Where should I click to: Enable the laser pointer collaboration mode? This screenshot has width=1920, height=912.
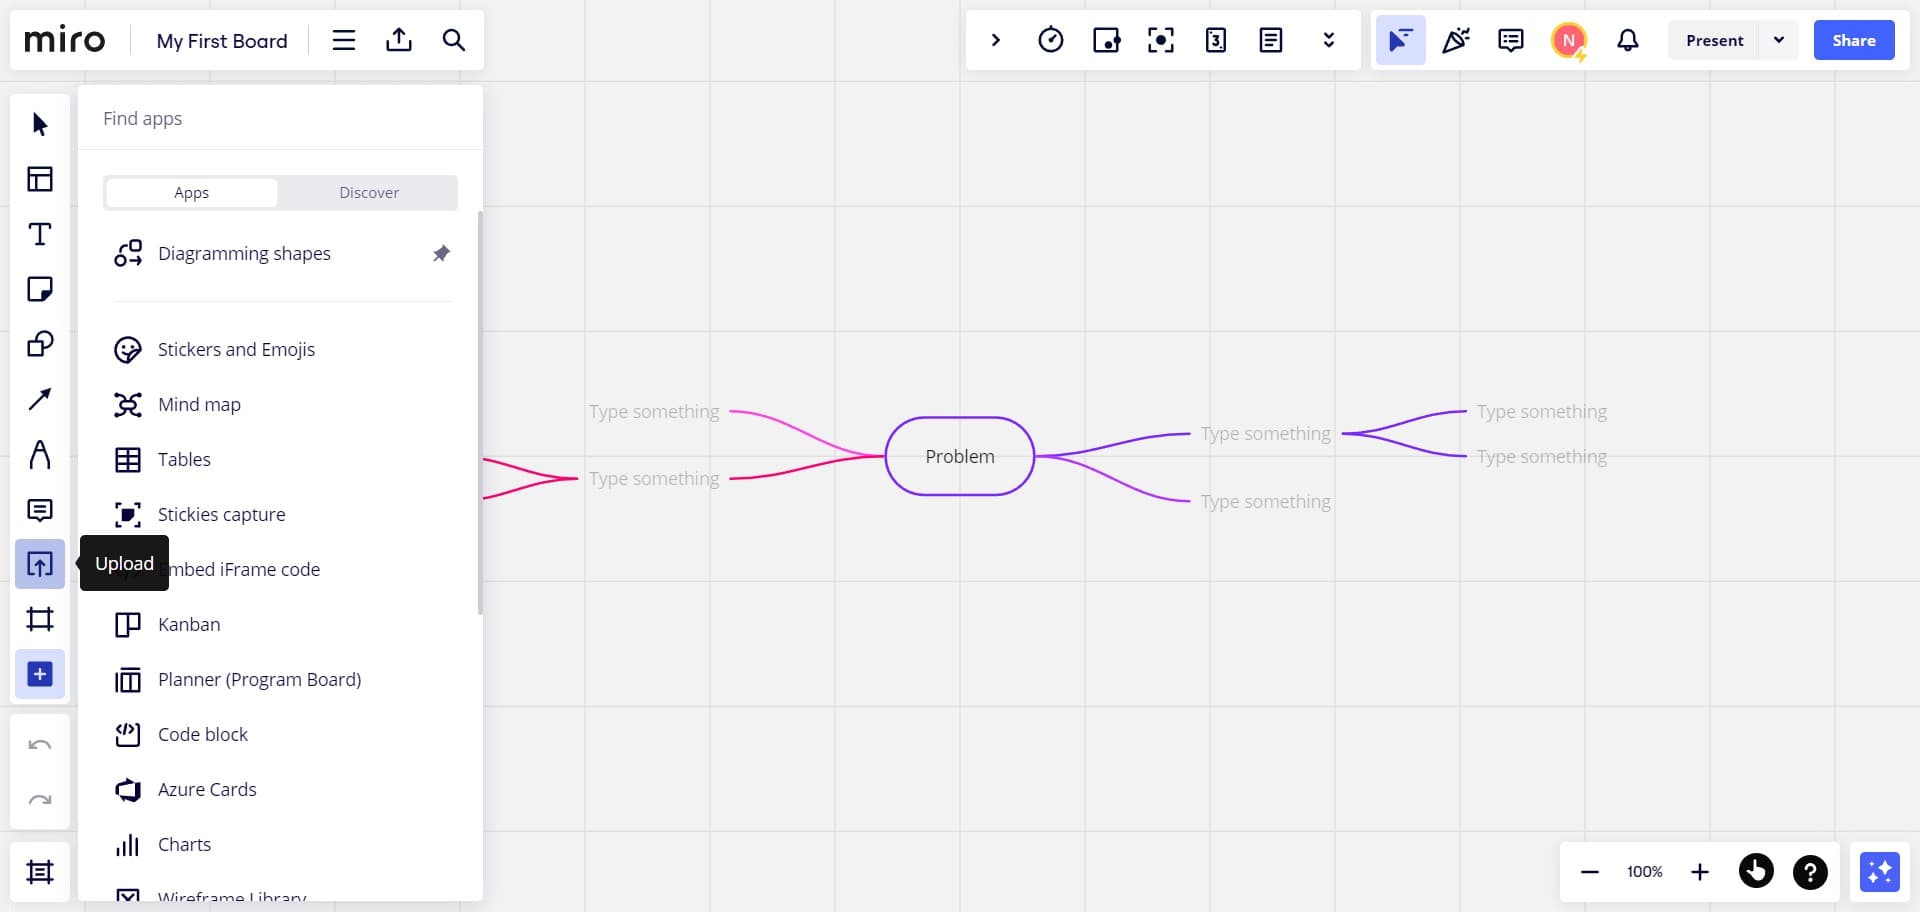(x=1401, y=40)
